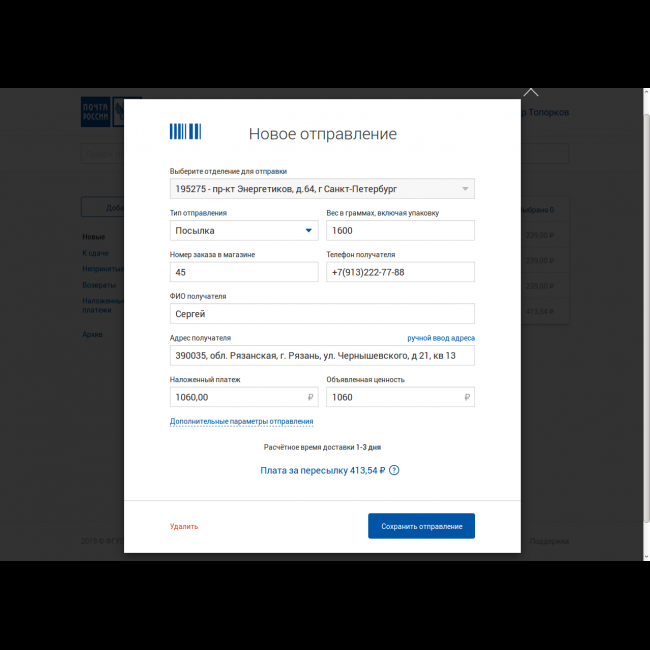The image size is (650, 650).
Task: Click the barcode icon in dialog header
Action: pos(185,131)
